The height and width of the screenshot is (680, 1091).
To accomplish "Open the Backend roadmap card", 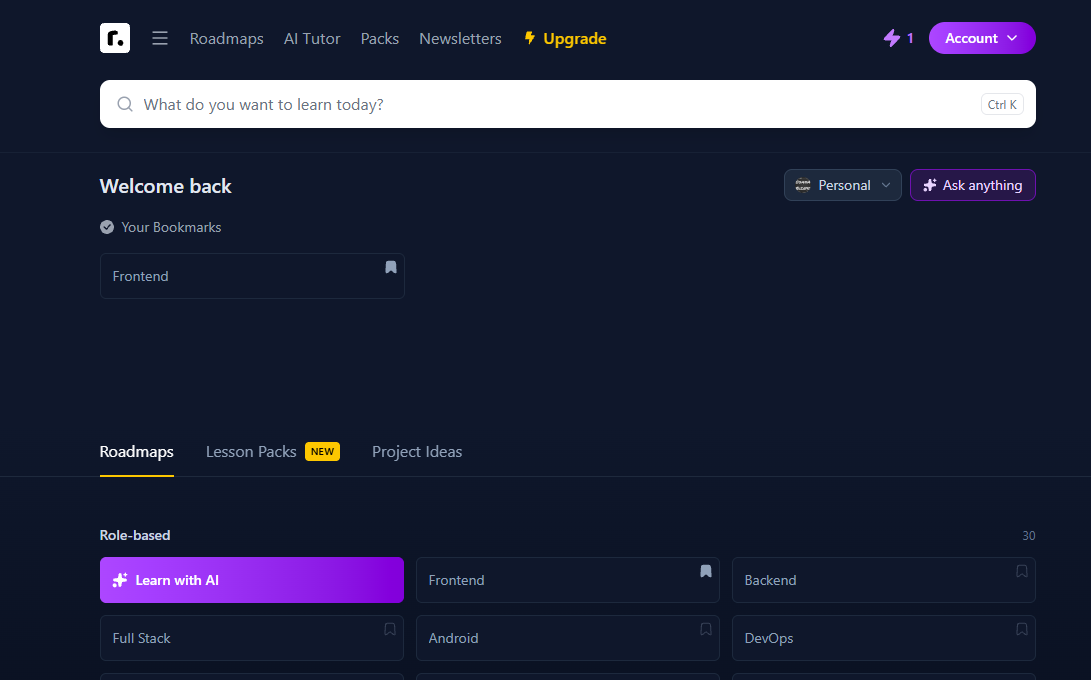I will pyautogui.click(x=884, y=580).
